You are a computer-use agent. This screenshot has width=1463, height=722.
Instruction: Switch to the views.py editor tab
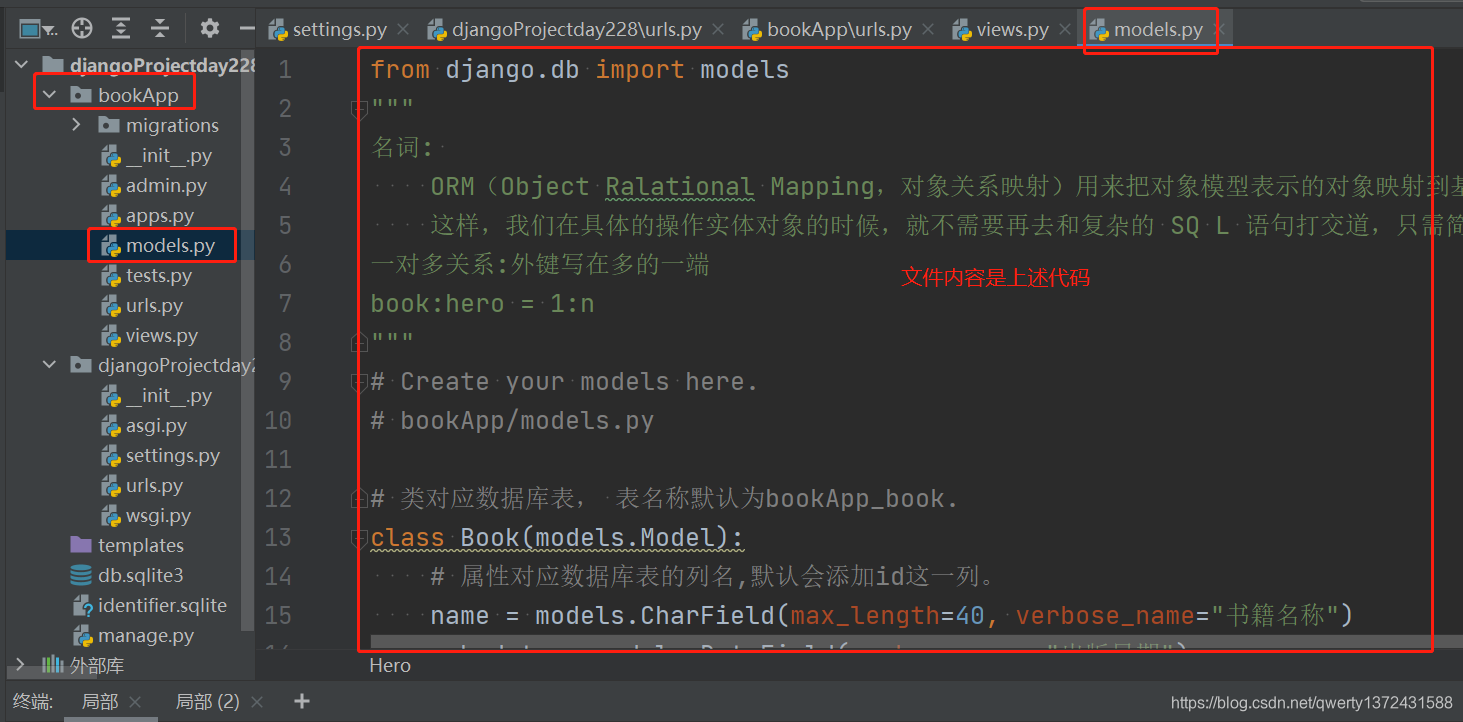(x=1000, y=29)
